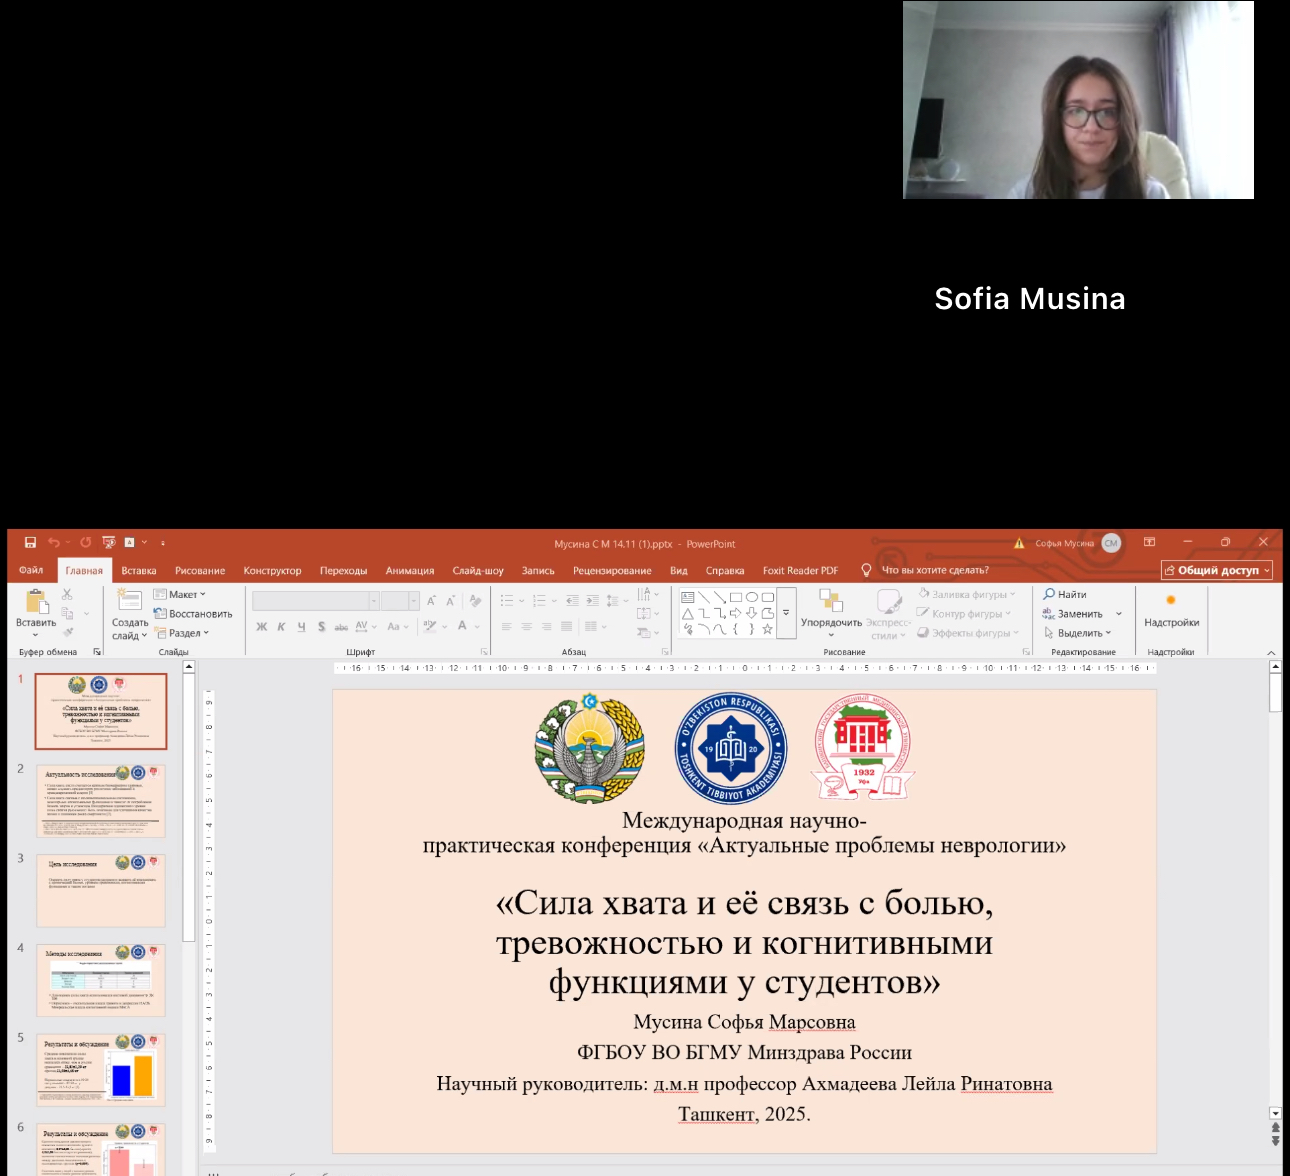Expand the Section (Раздел) dropdown
This screenshot has height=1176, width=1290.
(x=183, y=633)
